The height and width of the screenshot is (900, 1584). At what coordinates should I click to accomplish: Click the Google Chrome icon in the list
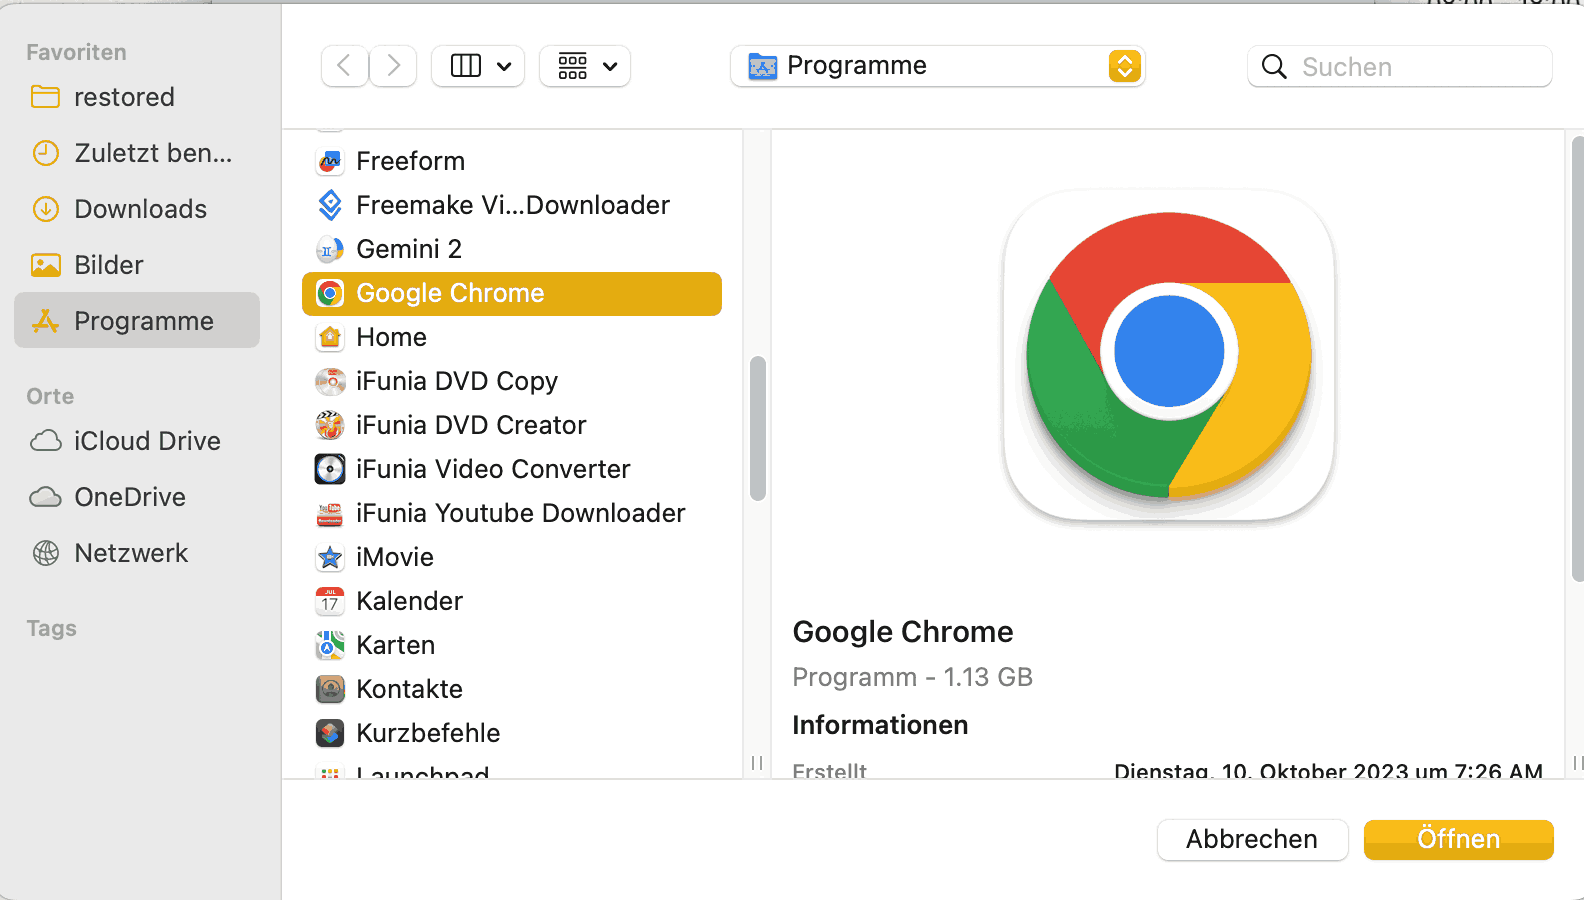tap(330, 293)
